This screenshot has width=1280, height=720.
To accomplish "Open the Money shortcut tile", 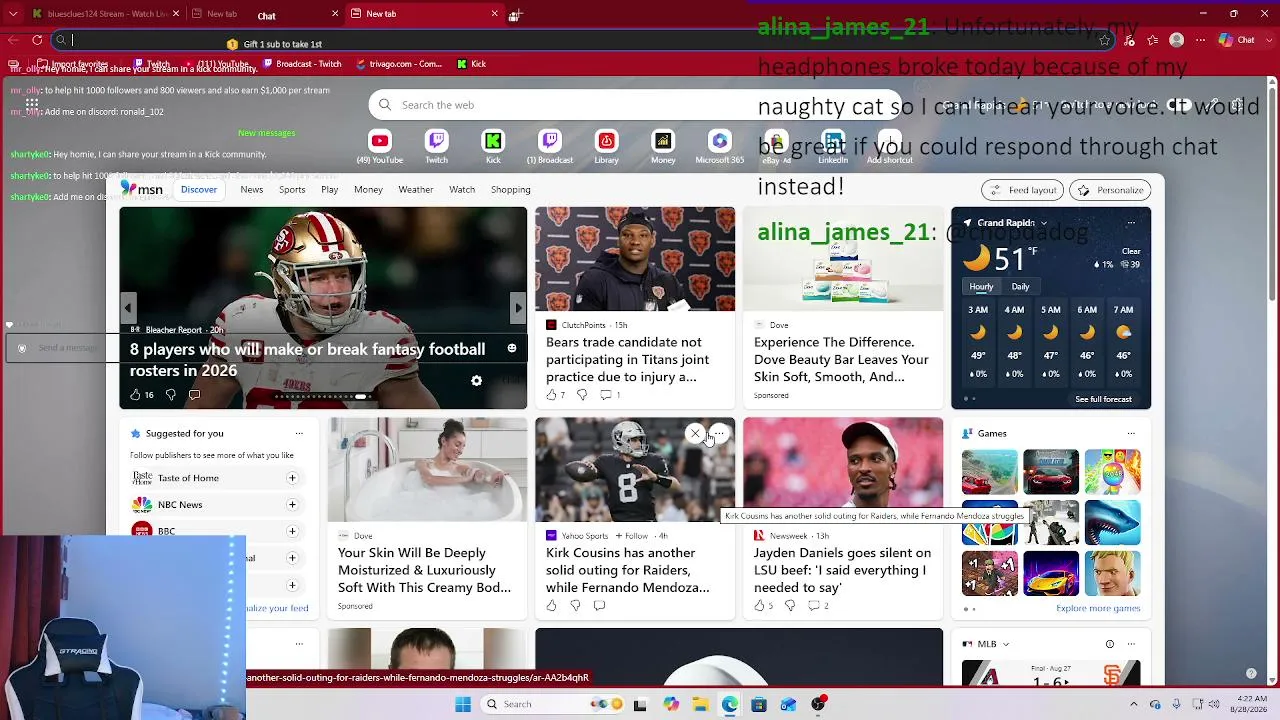I will pos(663,146).
